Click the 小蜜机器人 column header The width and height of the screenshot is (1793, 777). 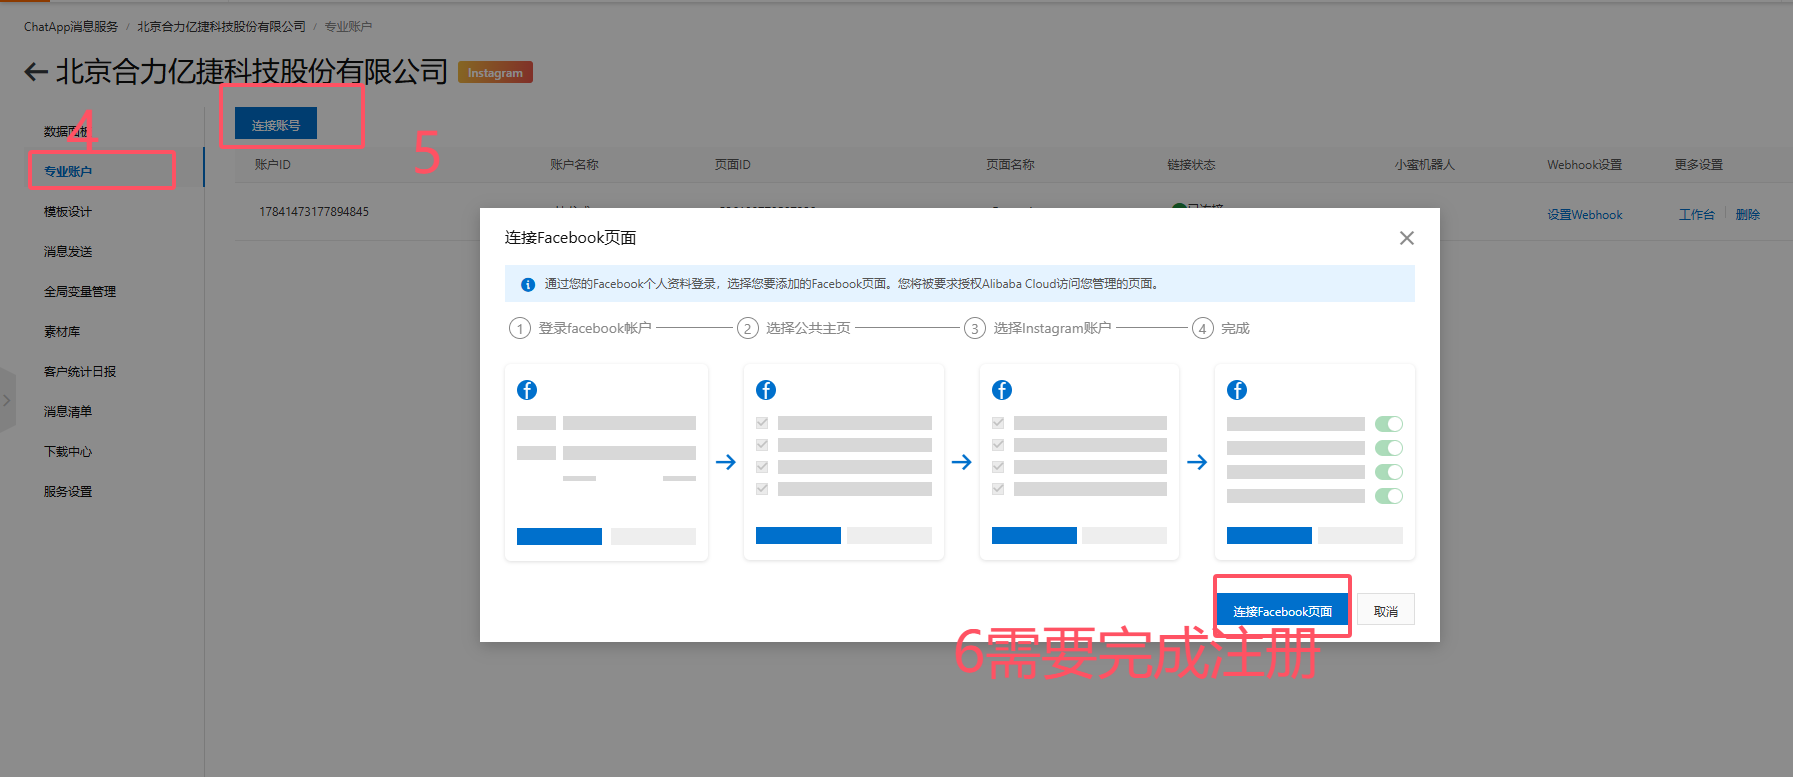point(1425,165)
